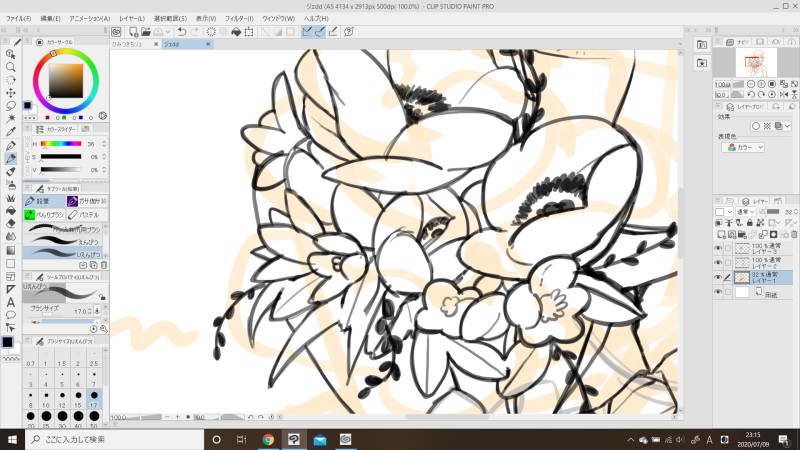Image resolution: width=800 pixels, height=450 pixels.
Task: Tick the checkbox next to レイヤー 3
Action: pos(728,248)
